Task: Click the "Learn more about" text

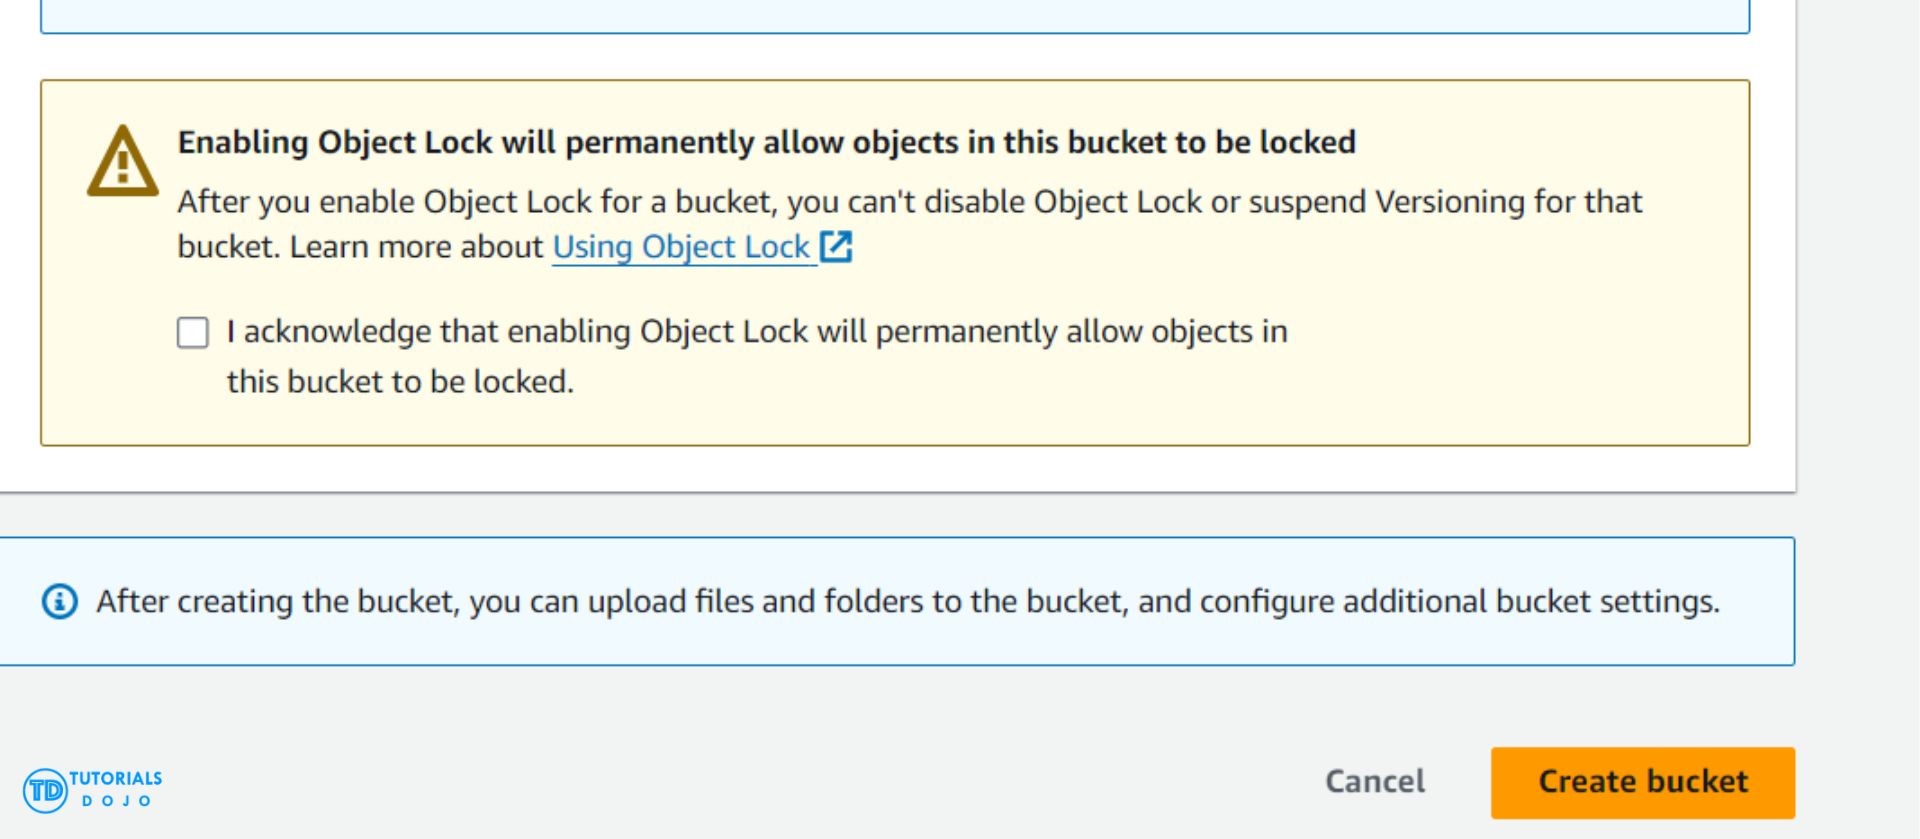Action: coord(416,246)
